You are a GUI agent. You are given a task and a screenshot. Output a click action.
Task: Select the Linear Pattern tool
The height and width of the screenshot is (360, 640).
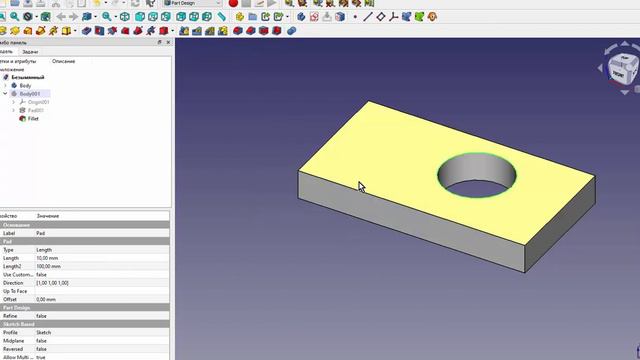[x=197, y=31]
